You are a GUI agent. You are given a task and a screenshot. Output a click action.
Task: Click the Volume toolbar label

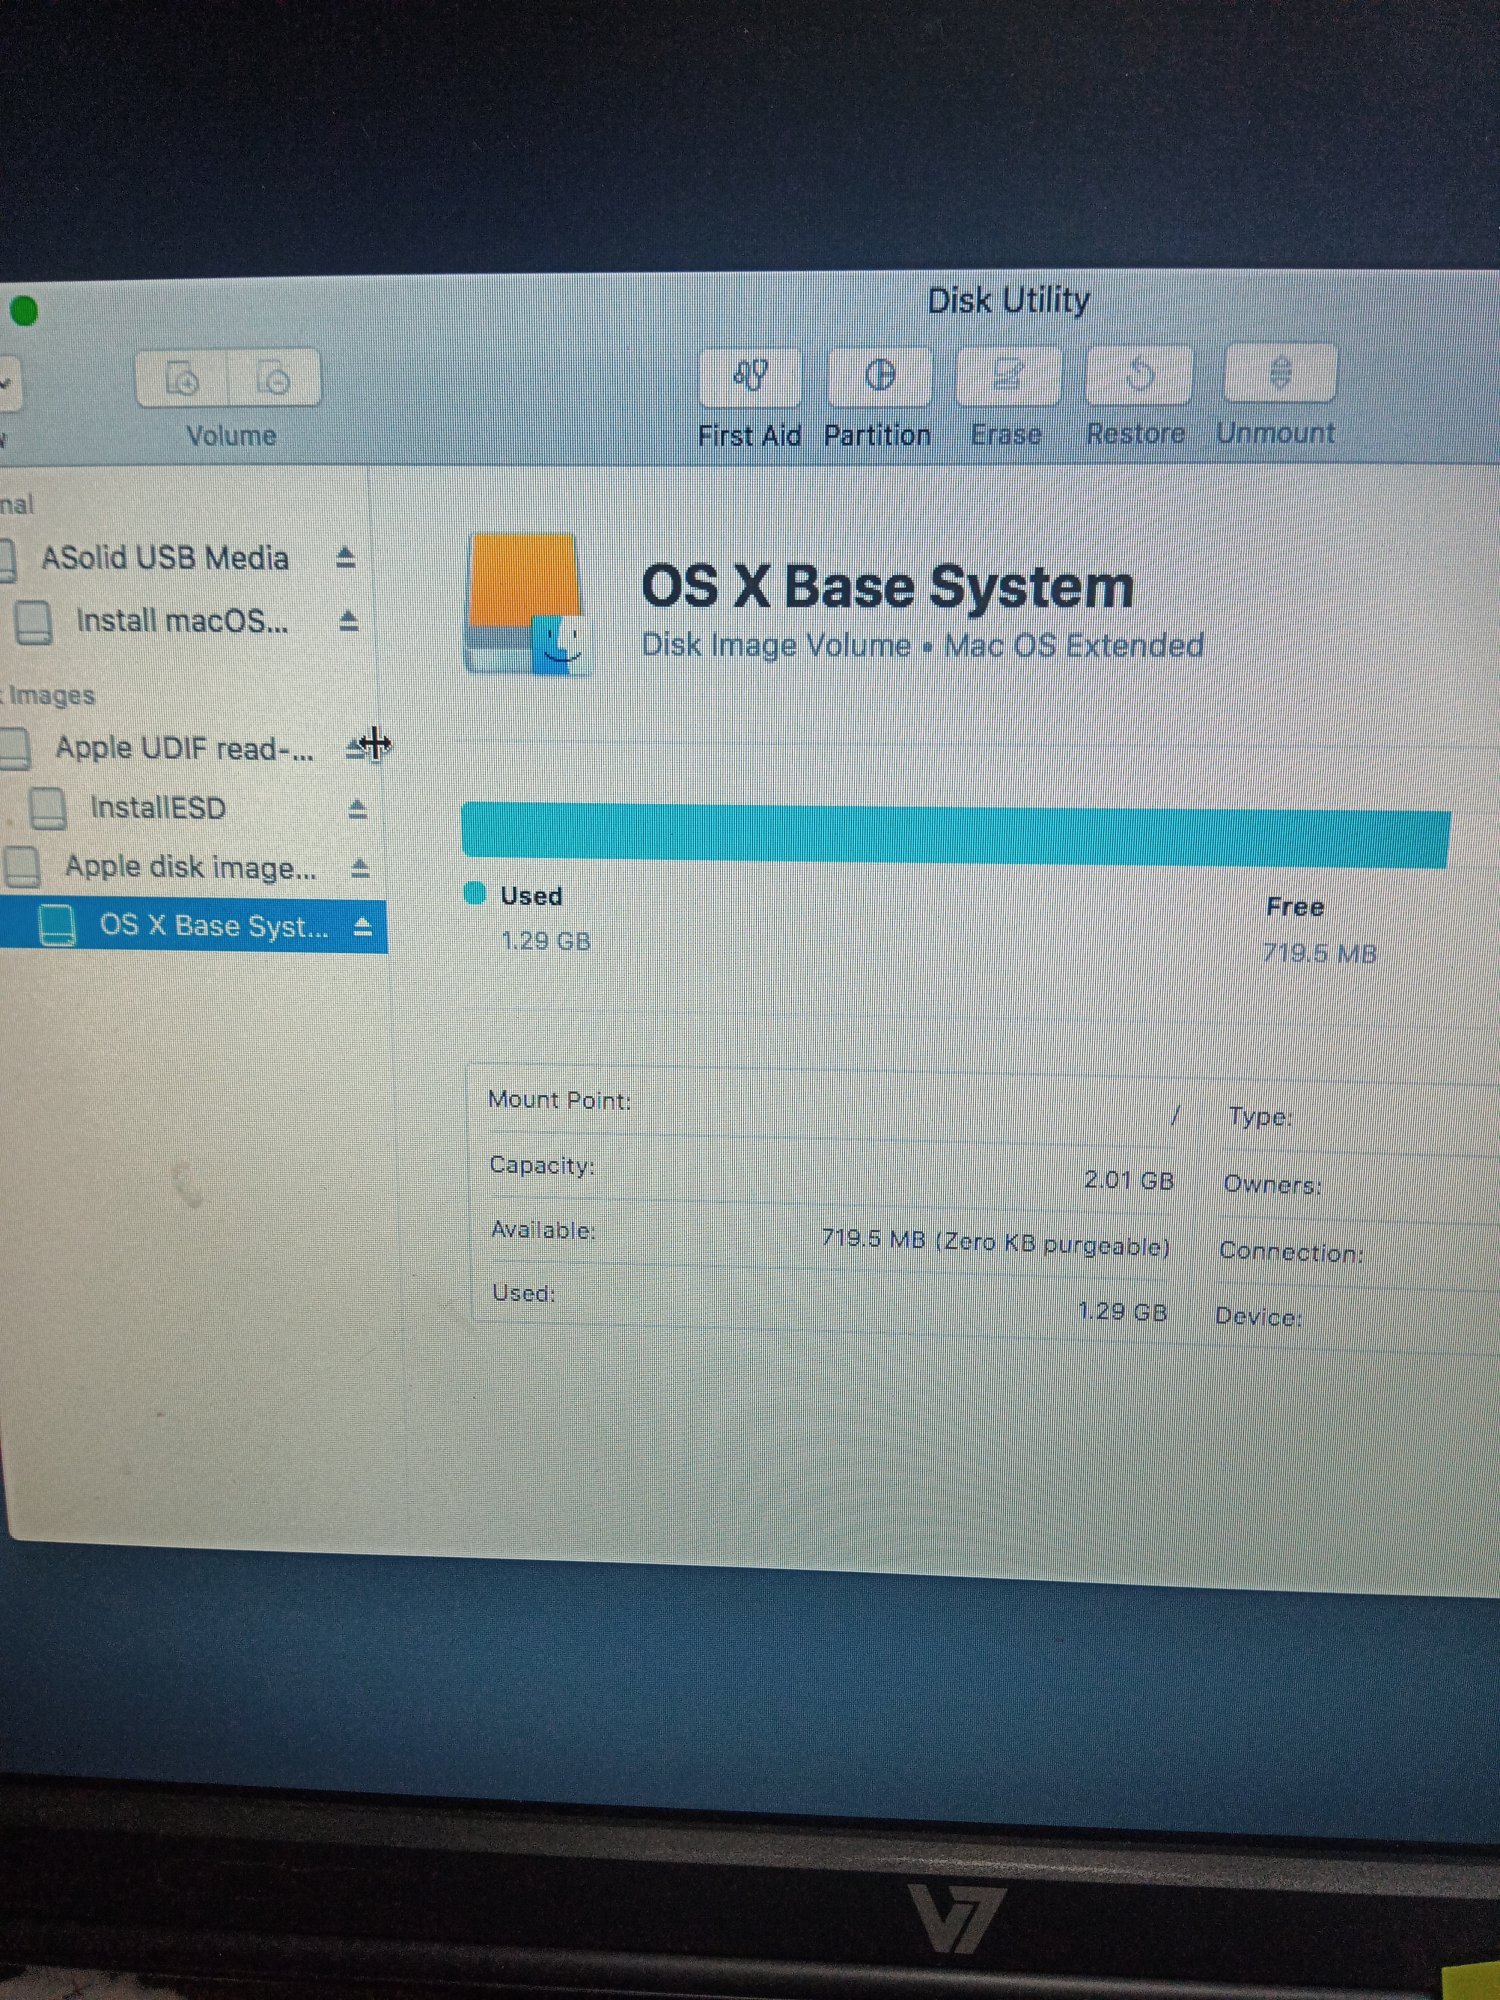pyautogui.click(x=231, y=436)
